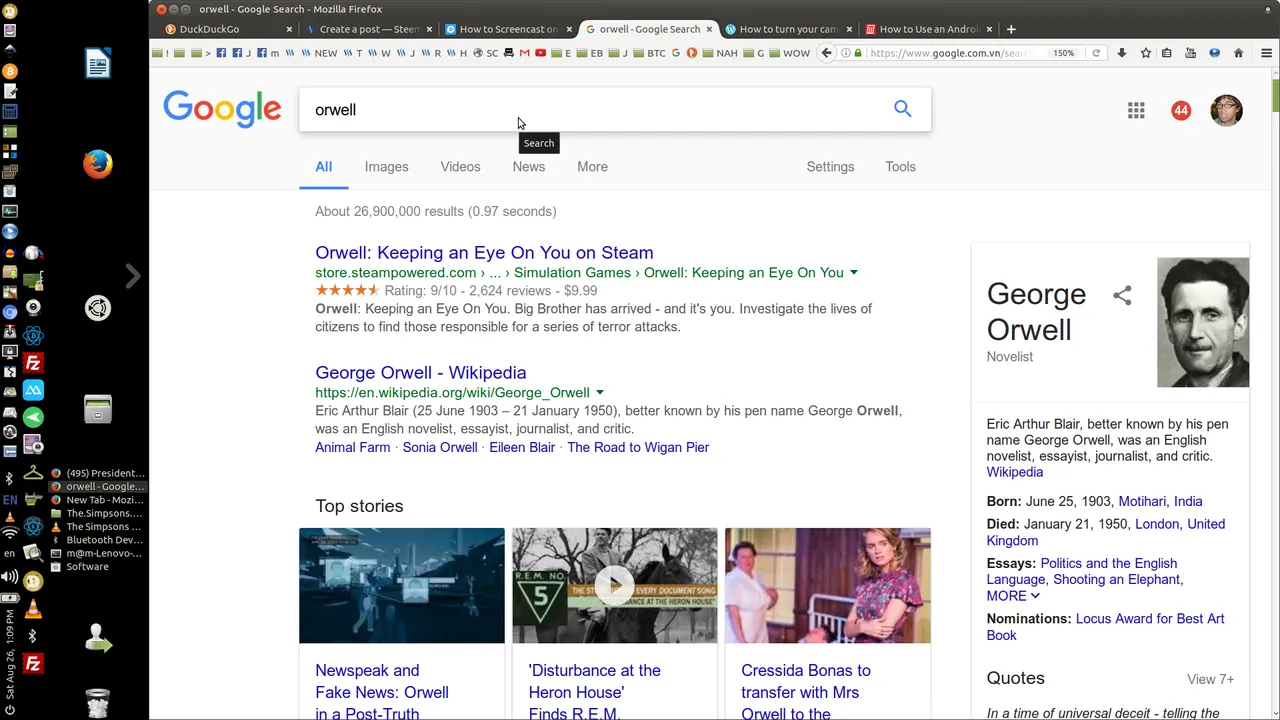Click the Firefox URL address bar
1280x720 pixels.
(x=950, y=53)
